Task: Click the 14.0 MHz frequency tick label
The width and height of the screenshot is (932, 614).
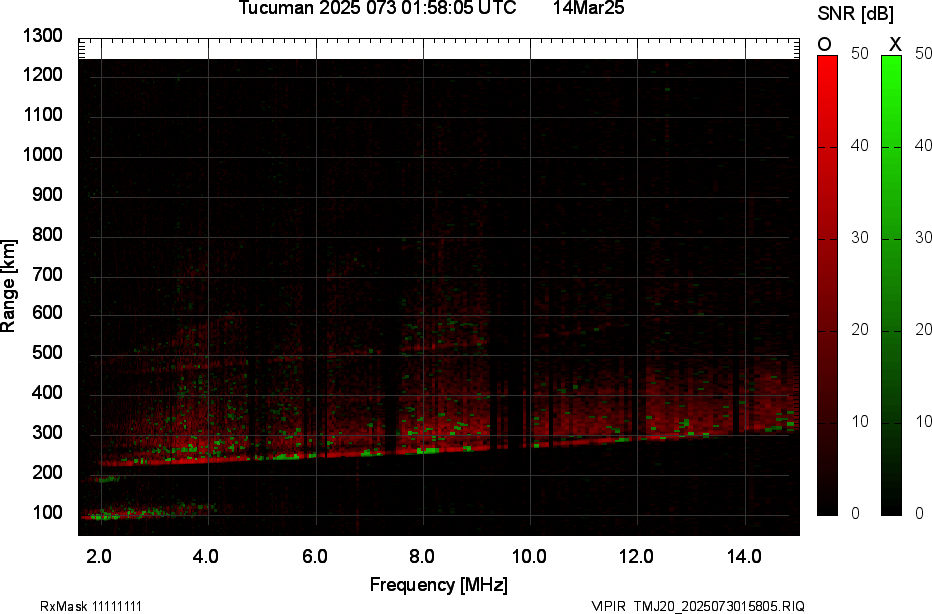Action: pyautogui.click(x=743, y=555)
